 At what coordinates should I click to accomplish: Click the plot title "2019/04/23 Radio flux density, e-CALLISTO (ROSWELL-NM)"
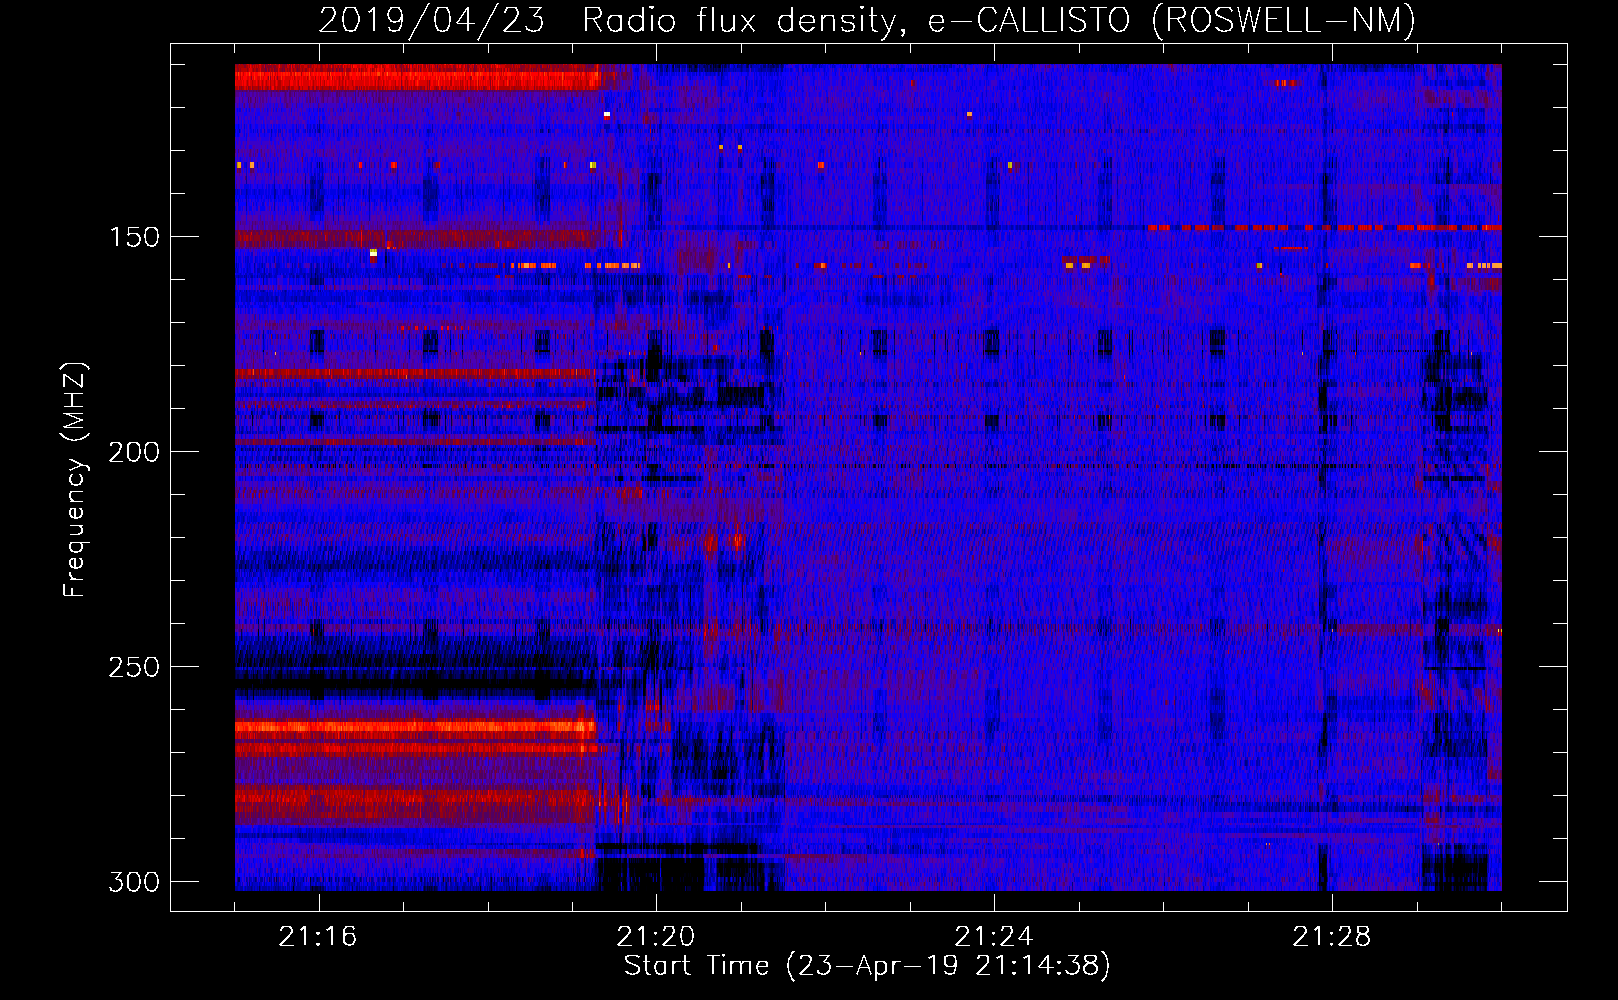tap(867, 21)
